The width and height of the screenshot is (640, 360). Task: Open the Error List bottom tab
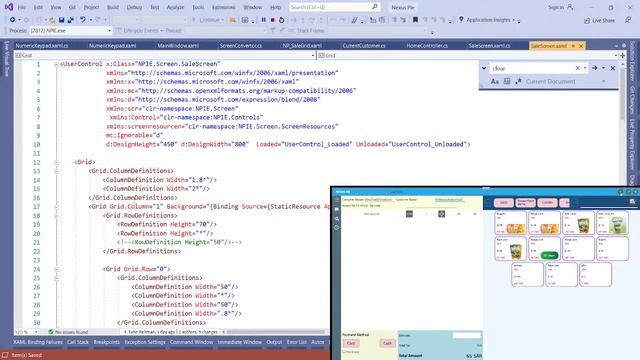[x=296, y=342]
